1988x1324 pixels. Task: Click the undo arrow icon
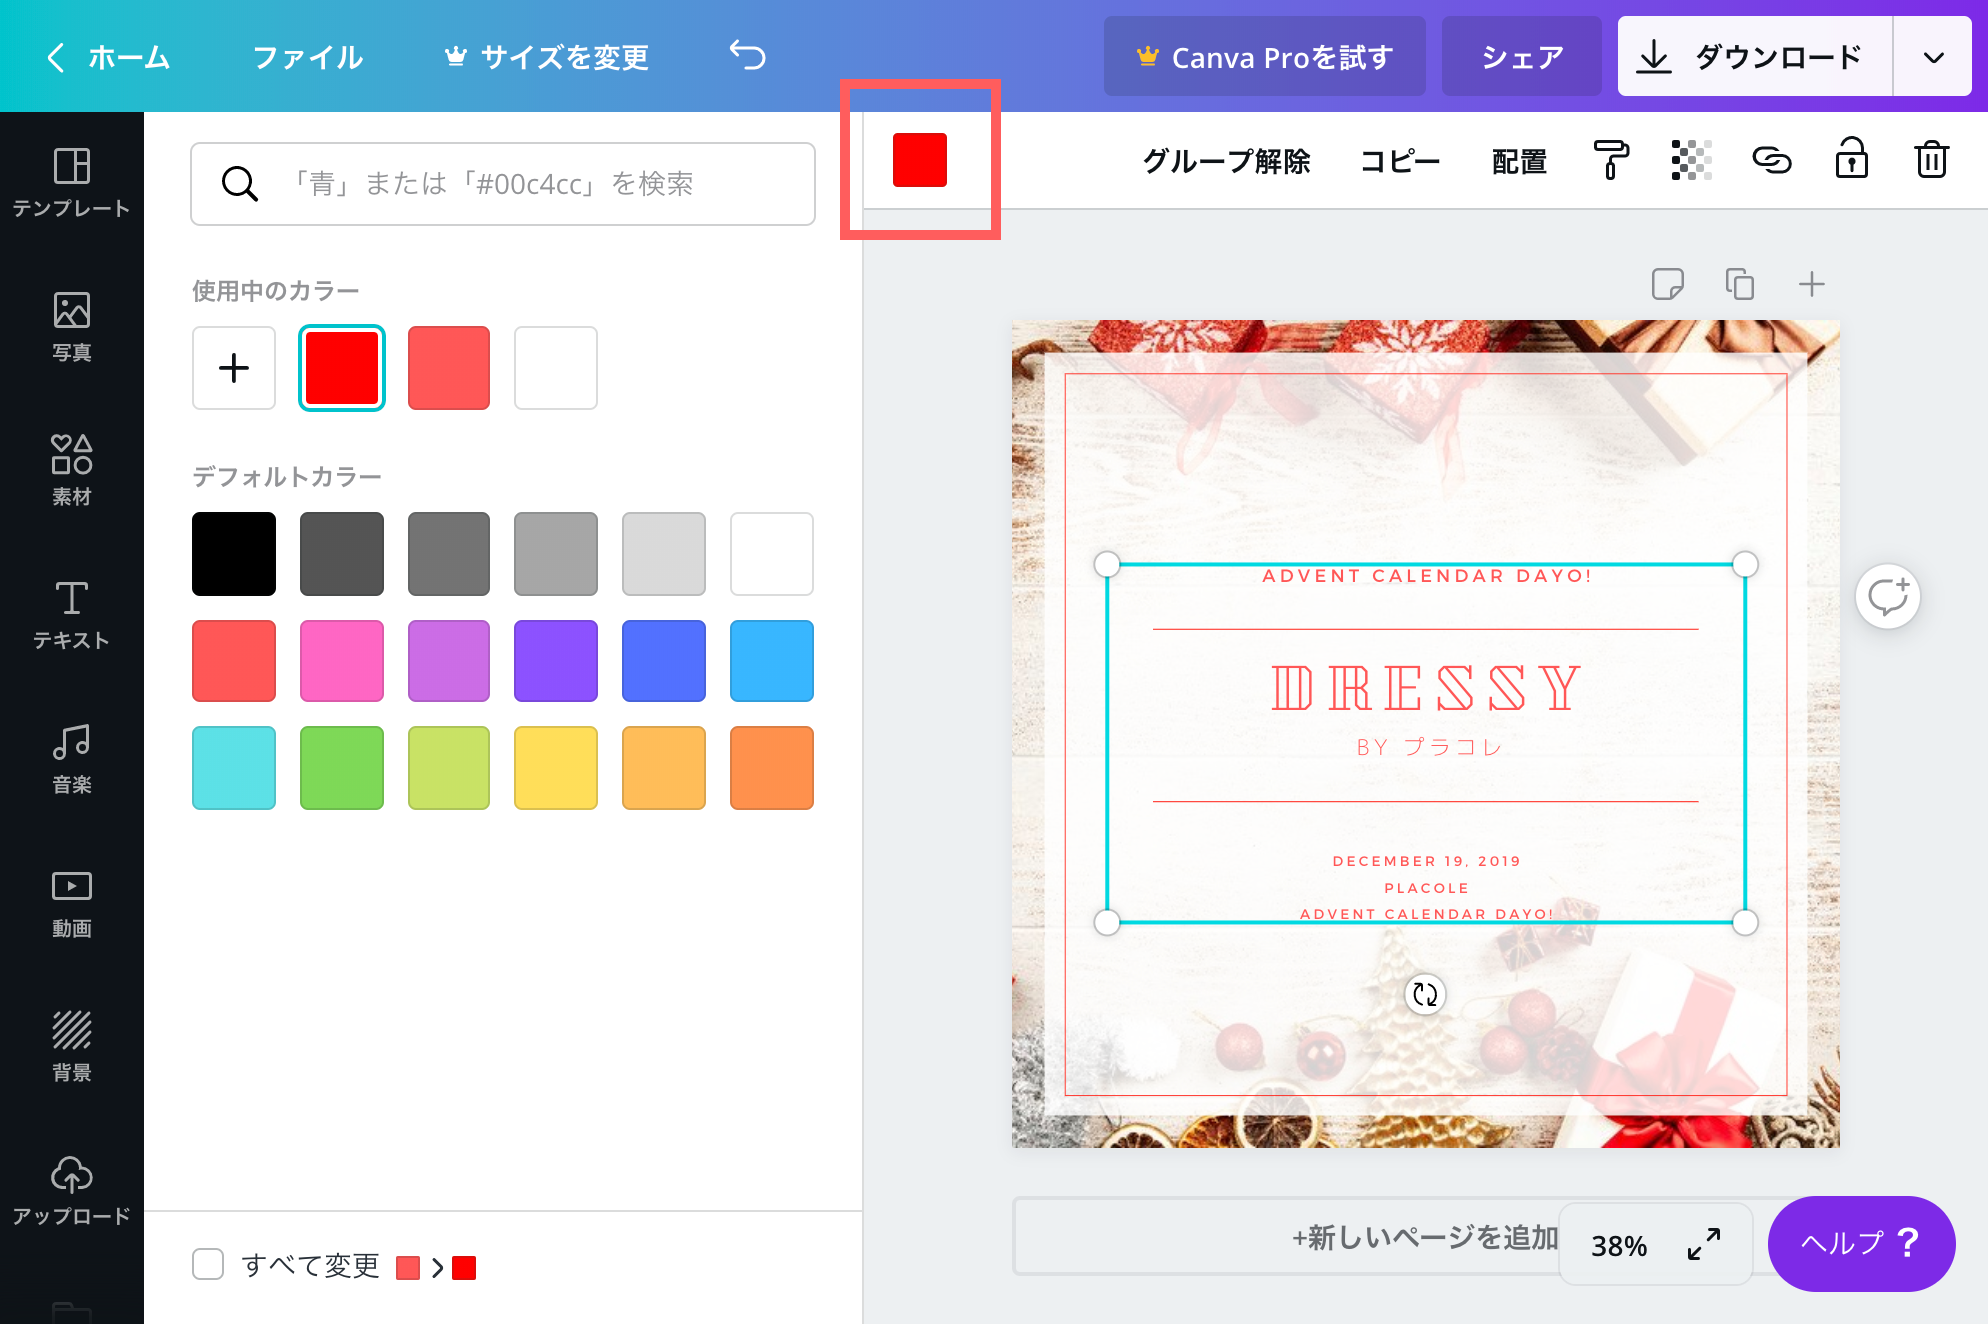747,56
